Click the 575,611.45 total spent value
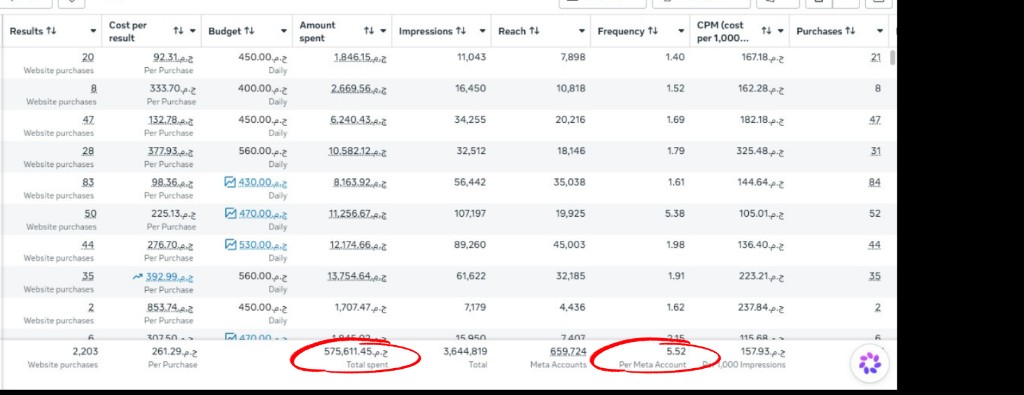Image resolution: width=1024 pixels, height=395 pixels. tap(356, 351)
